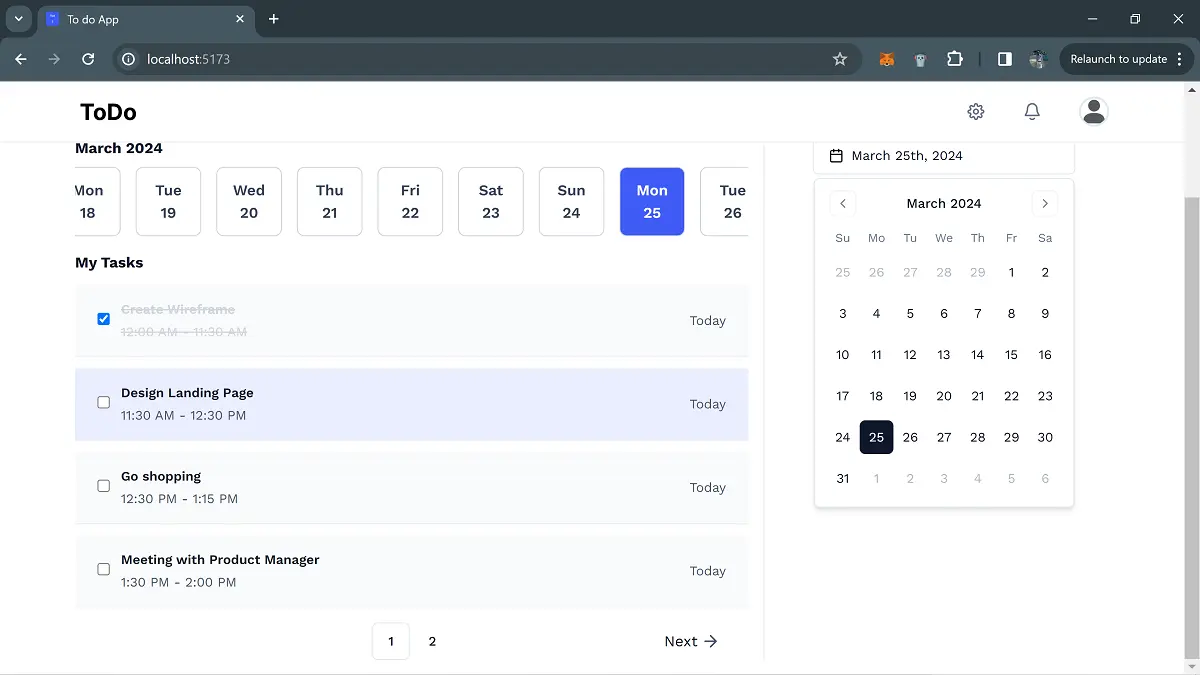This screenshot has height=675, width=1200.
Task: Open the user profile avatar
Action: click(x=1094, y=111)
